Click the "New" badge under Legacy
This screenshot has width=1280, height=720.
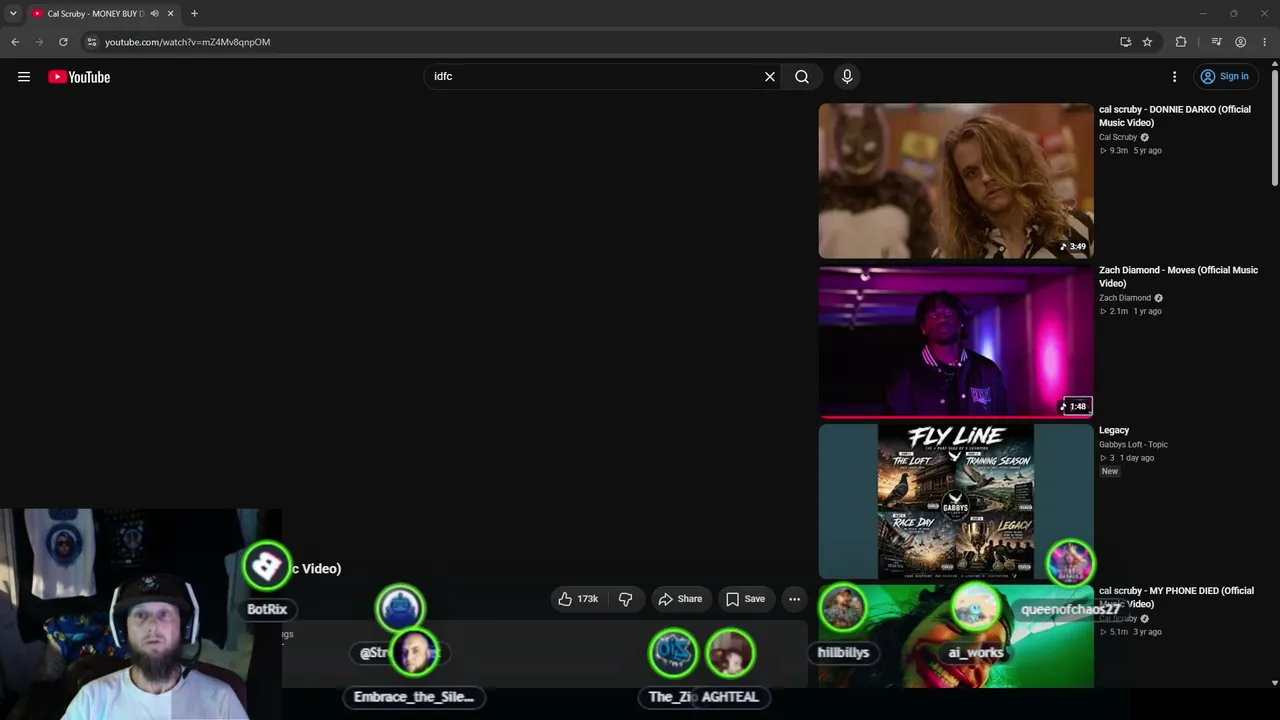1110,471
